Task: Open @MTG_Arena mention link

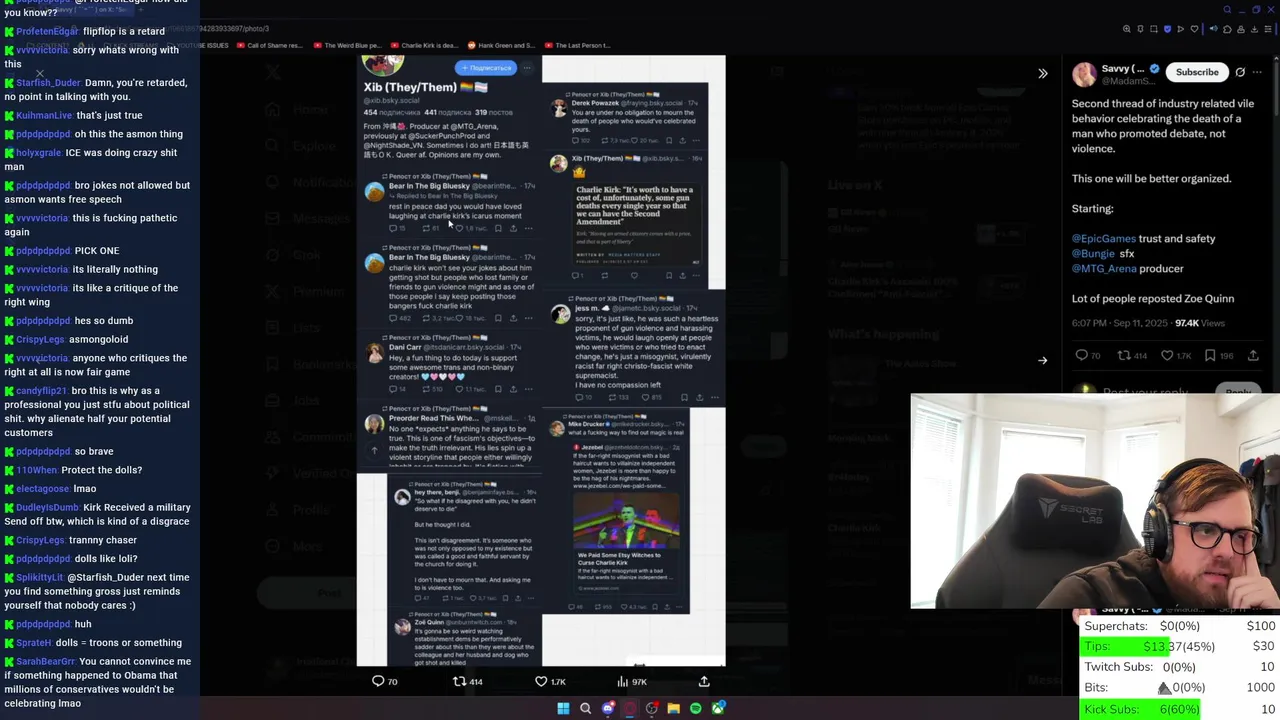Action: tap(1104, 269)
